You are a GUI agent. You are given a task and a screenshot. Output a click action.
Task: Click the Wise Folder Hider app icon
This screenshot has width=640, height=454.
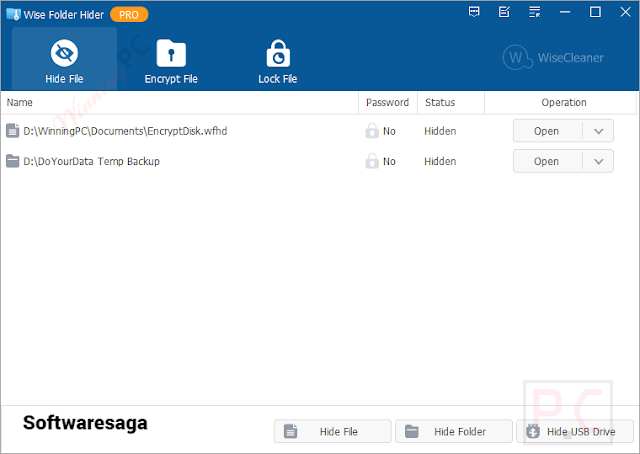[13, 14]
